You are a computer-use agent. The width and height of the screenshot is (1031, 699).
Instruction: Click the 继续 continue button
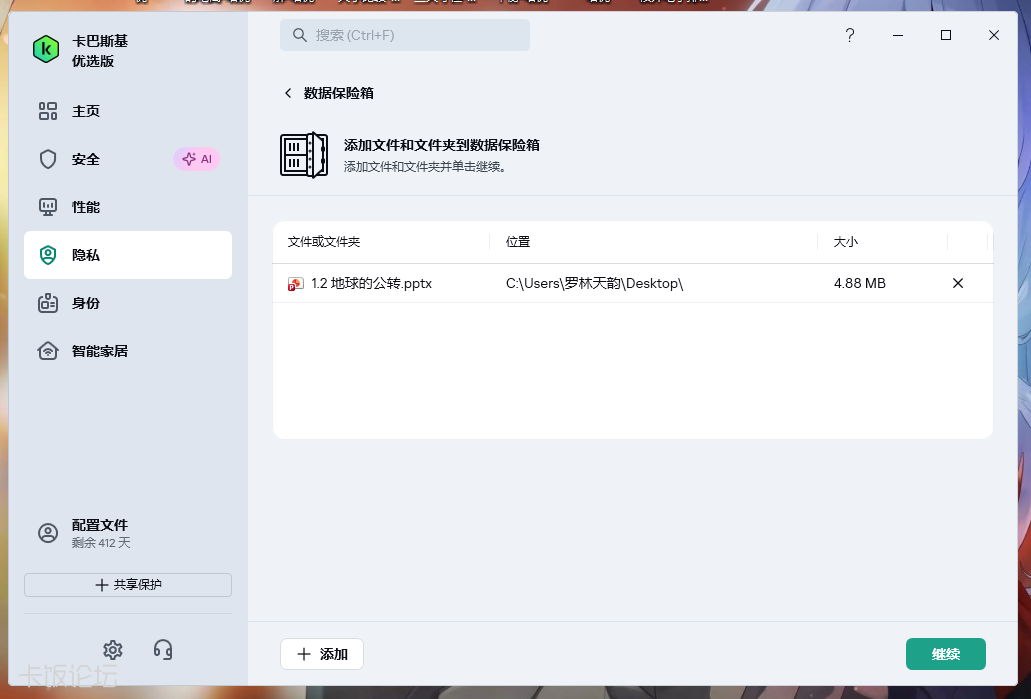pyautogui.click(x=946, y=654)
